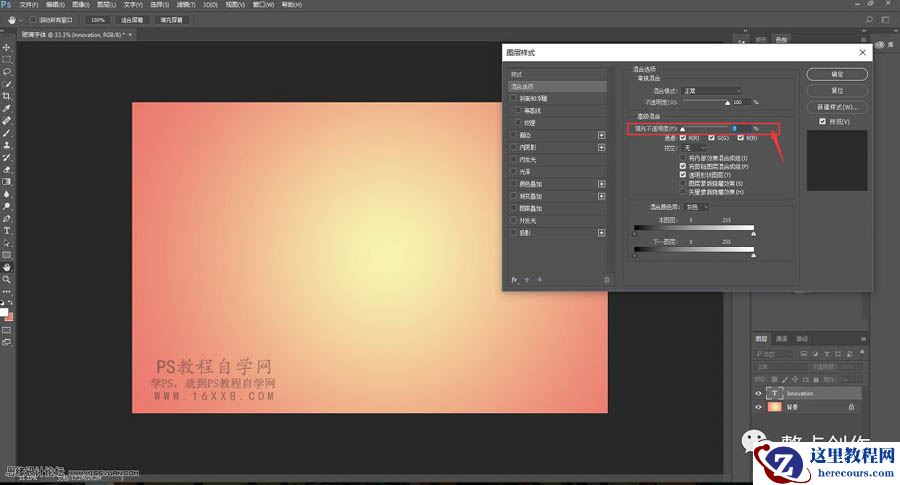
Task: Select the Horizontal Type tool
Action: [7, 230]
